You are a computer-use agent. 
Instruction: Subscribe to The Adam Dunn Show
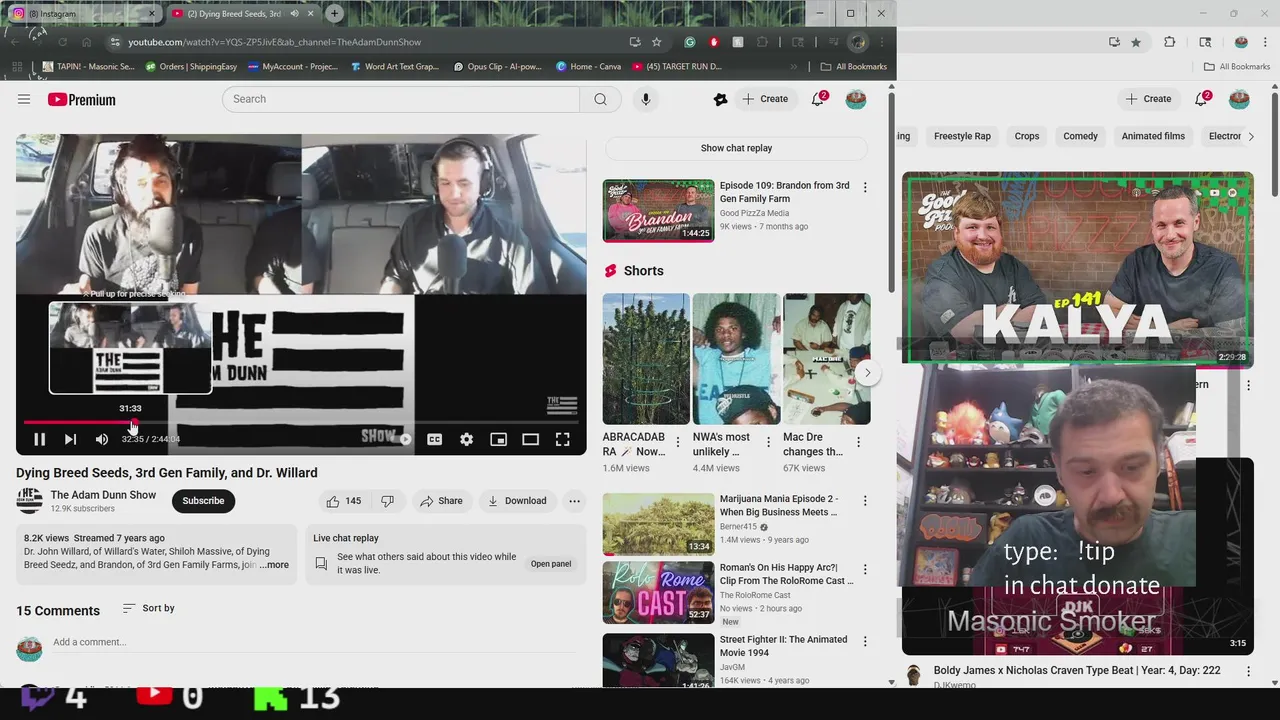tap(203, 501)
